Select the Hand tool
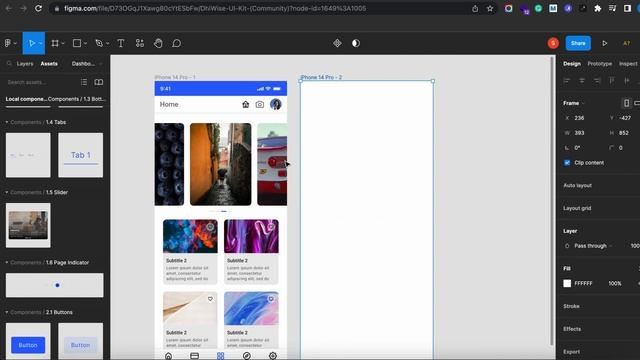The image size is (640, 360). pyautogui.click(x=158, y=43)
